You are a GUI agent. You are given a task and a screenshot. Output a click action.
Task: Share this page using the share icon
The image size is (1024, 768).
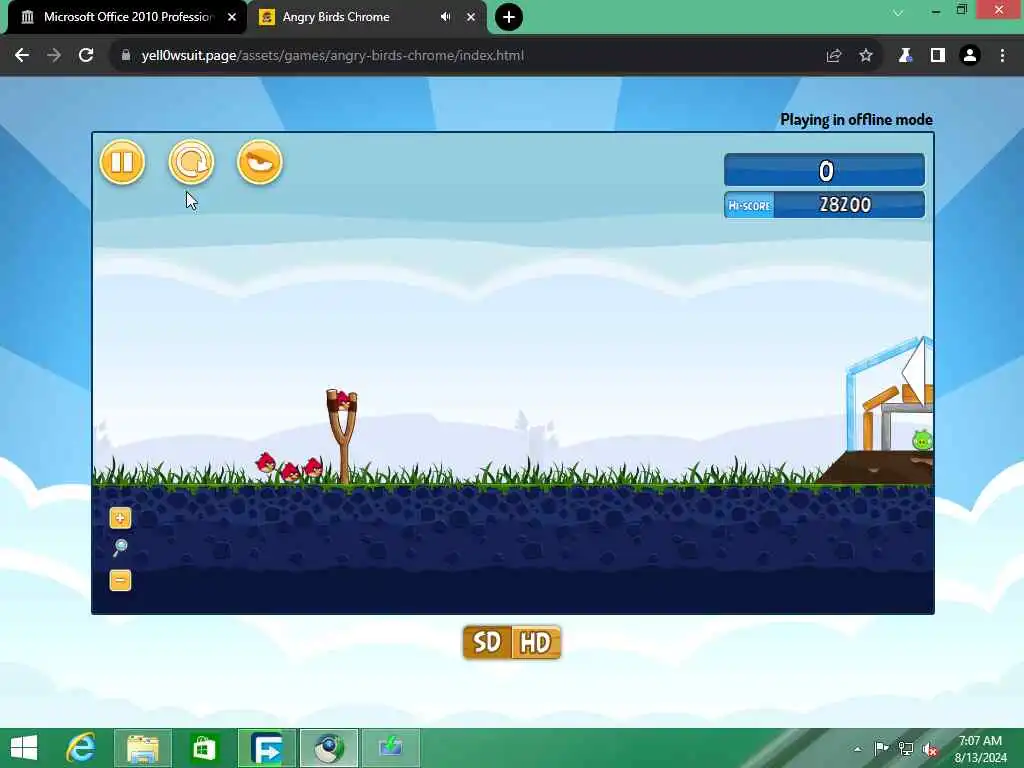[x=833, y=56]
